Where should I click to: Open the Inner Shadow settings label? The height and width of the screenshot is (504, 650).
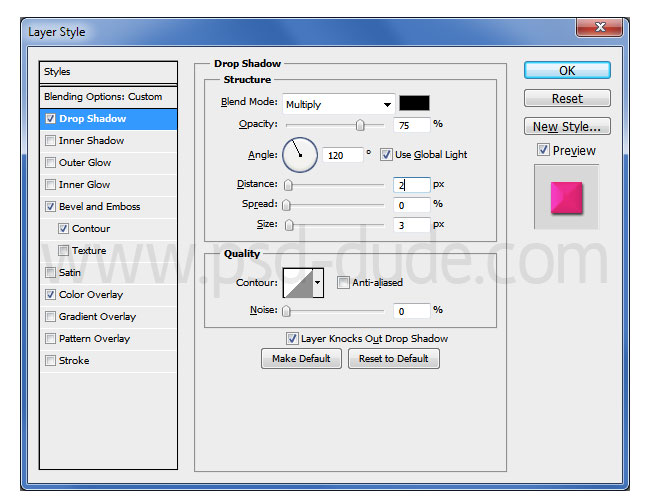[91, 141]
